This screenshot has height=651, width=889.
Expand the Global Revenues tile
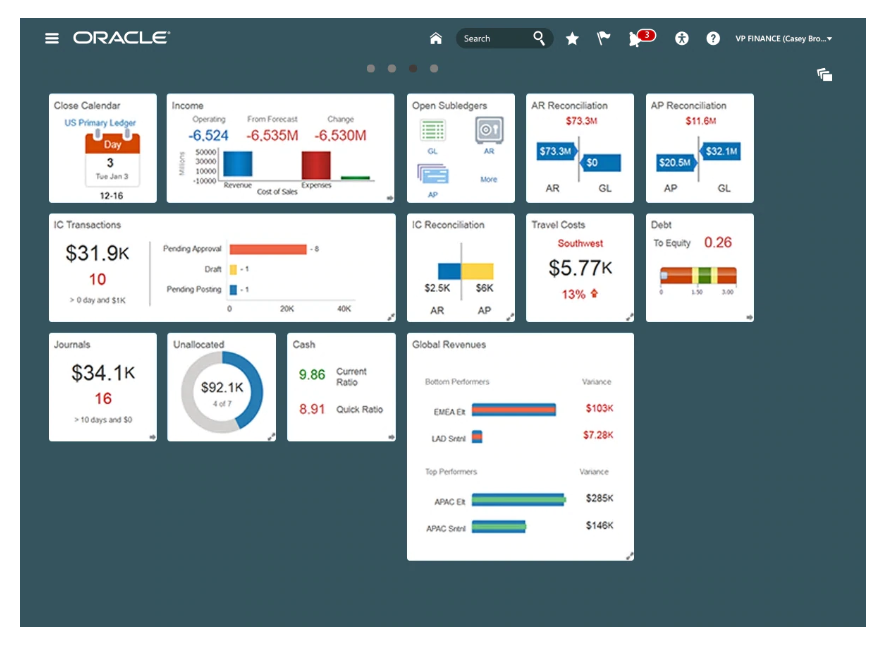pyautogui.click(x=628, y=555)
